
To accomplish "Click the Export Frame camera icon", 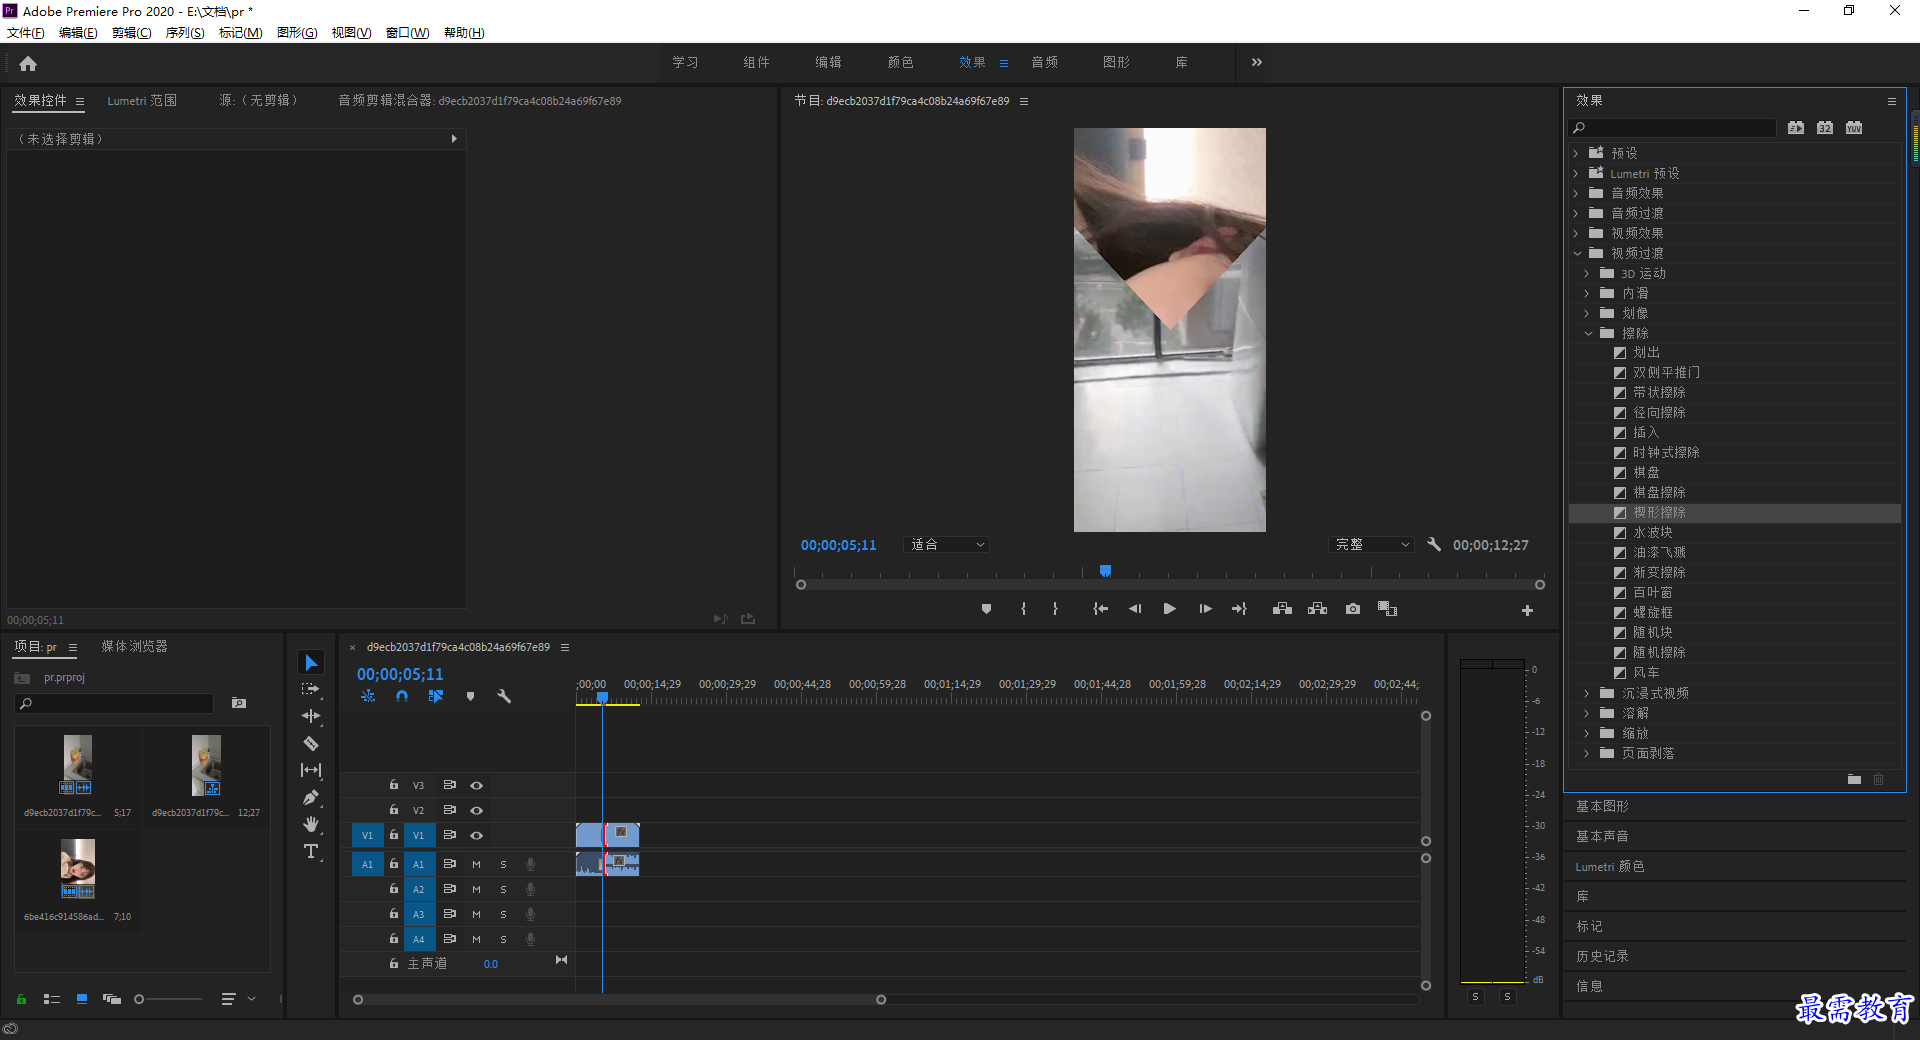I will [x=1353, y=608].
